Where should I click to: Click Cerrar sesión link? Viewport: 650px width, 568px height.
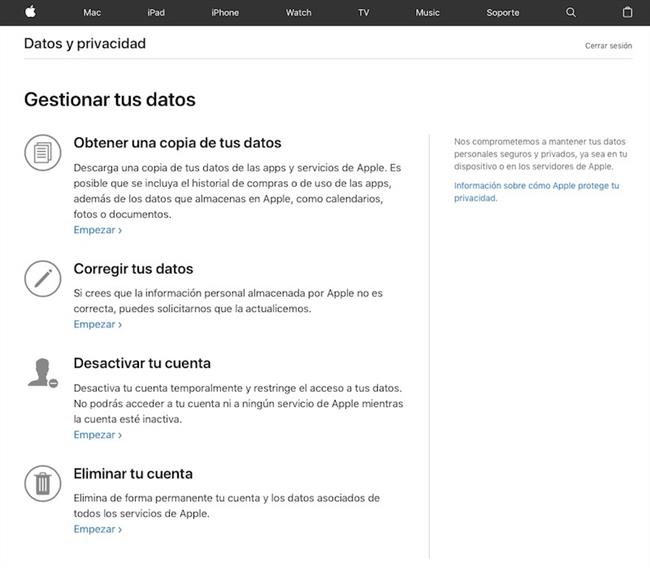(609, 46)
